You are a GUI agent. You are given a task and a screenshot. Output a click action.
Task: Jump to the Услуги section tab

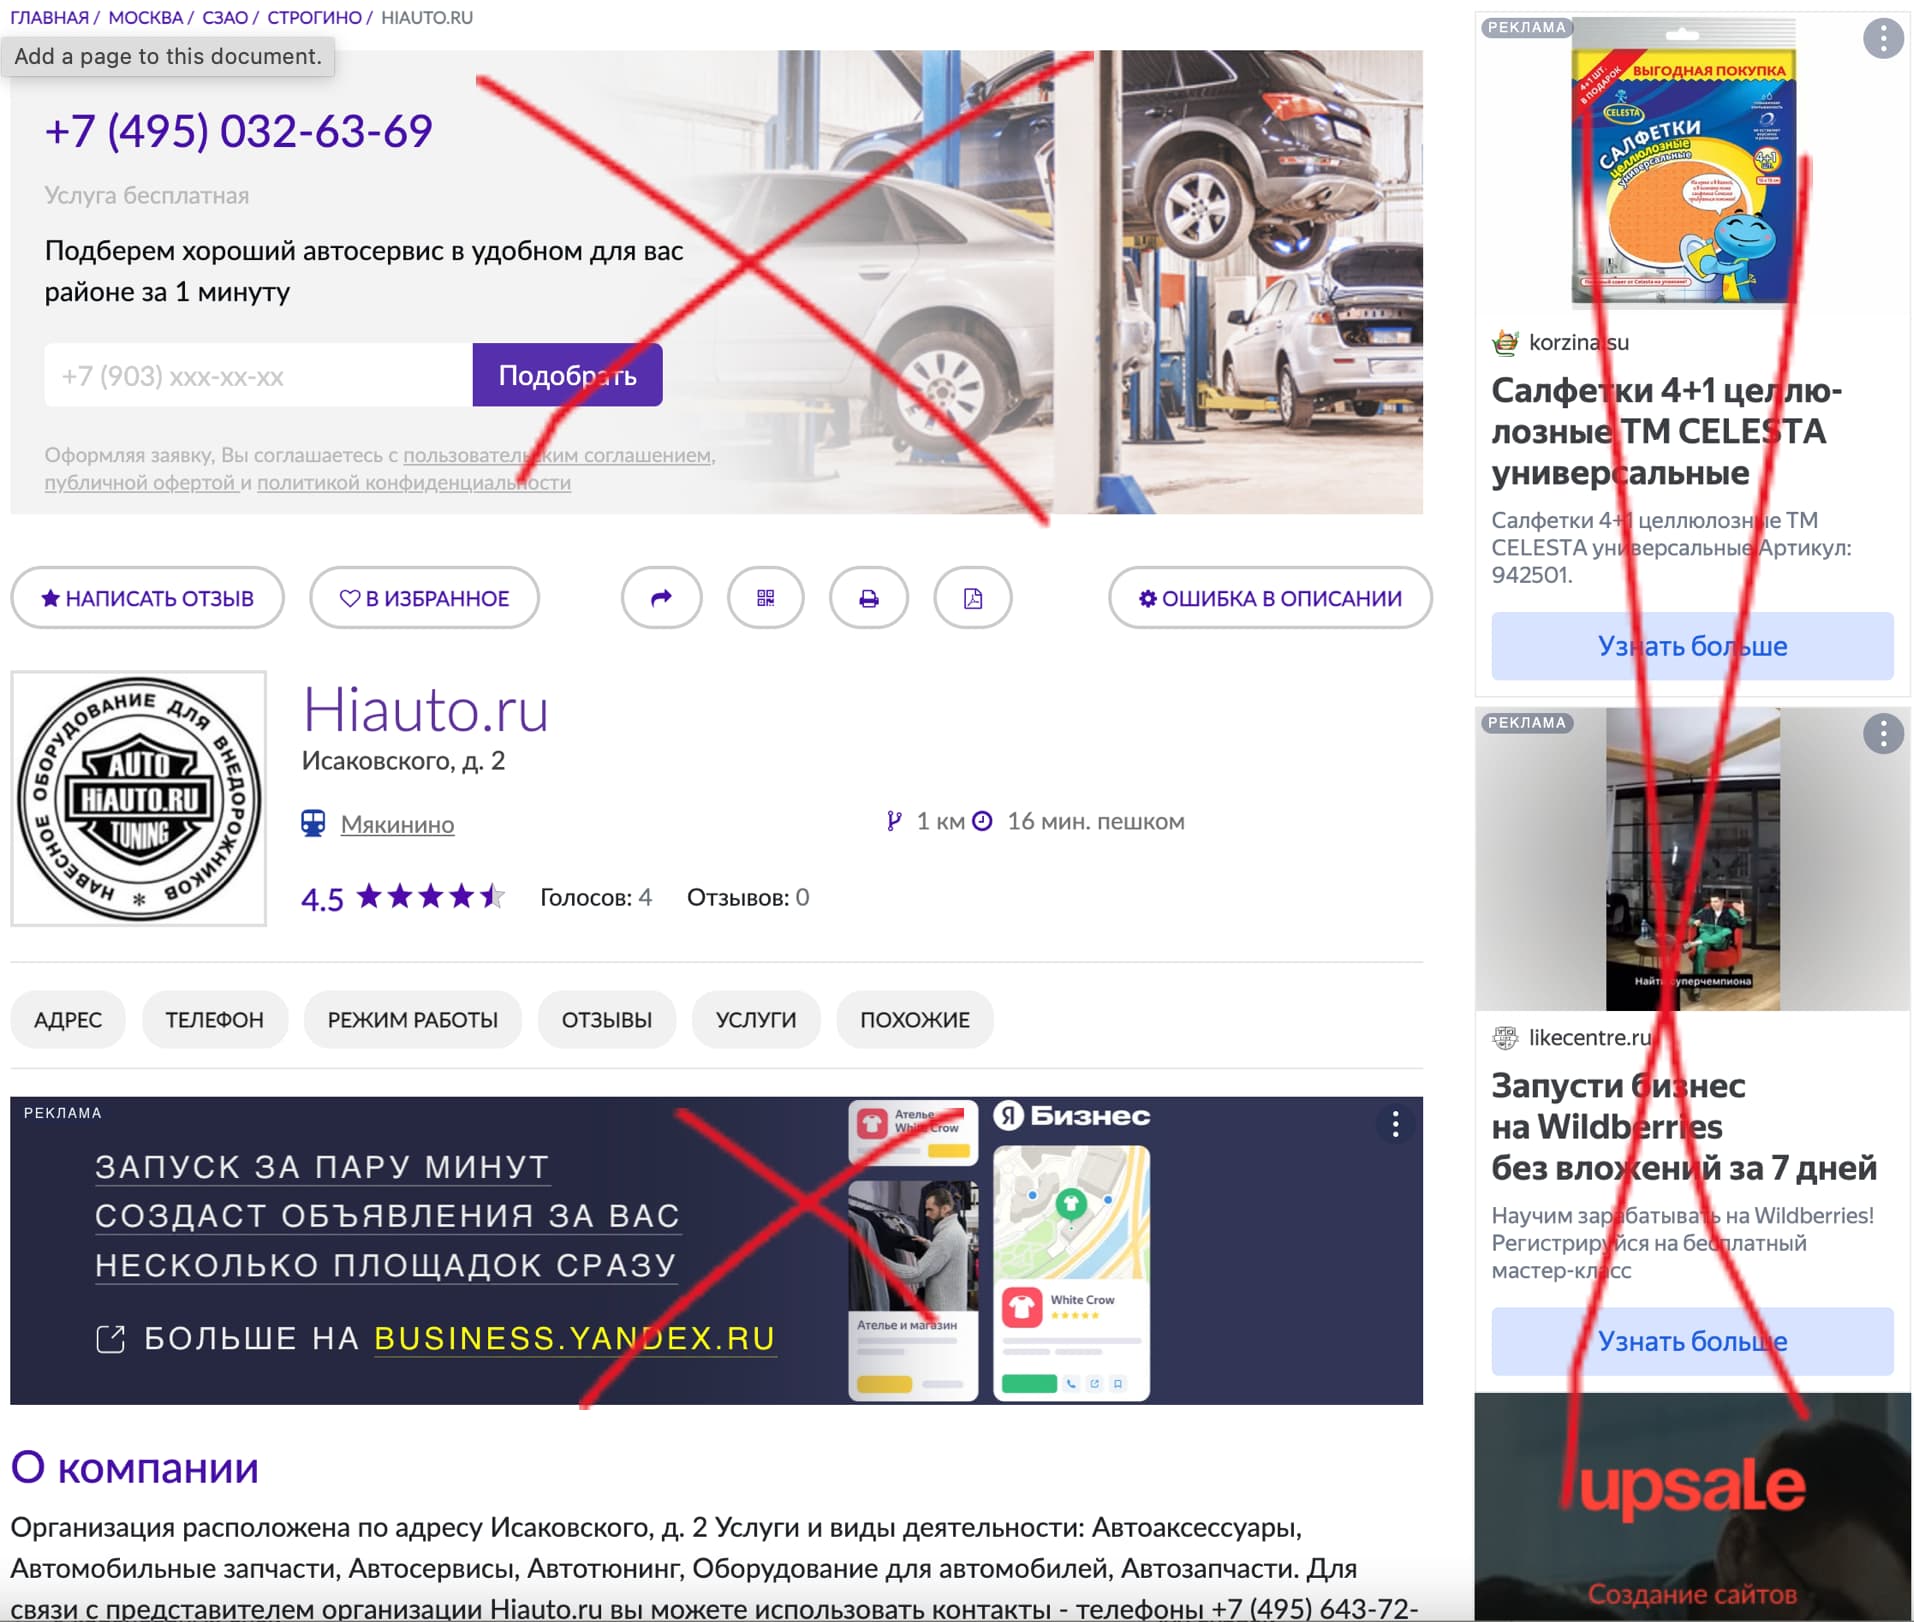point(756,1019)
